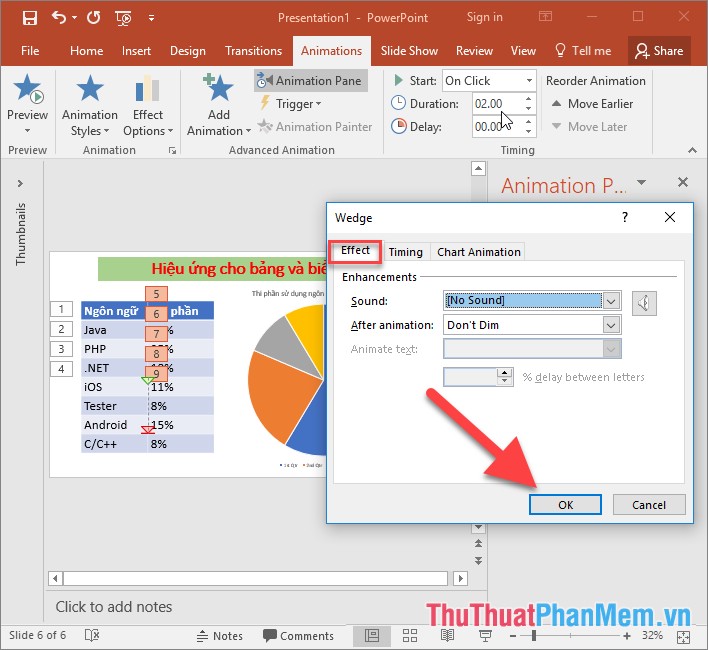Image resolution: width=708 pixels, height=650 pixels.
Task: Click Move Earlier
Action: pyautogui.click(x=592, y=104)
